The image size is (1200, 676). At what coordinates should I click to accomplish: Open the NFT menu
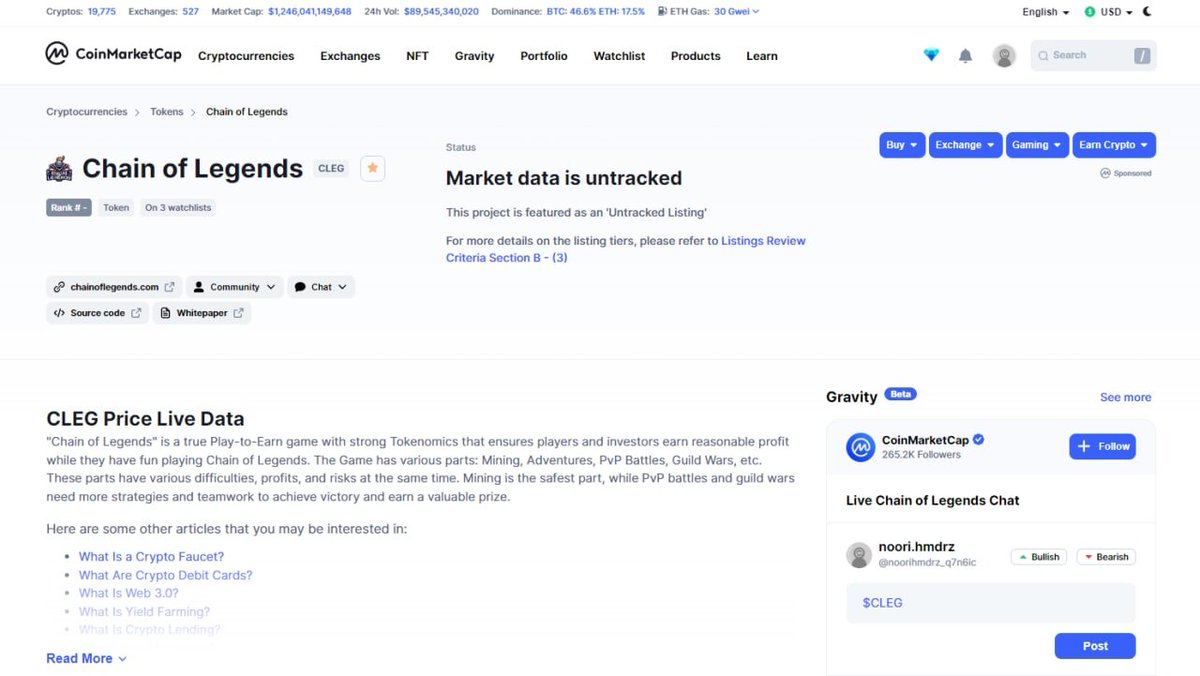(x=417, y=56)
